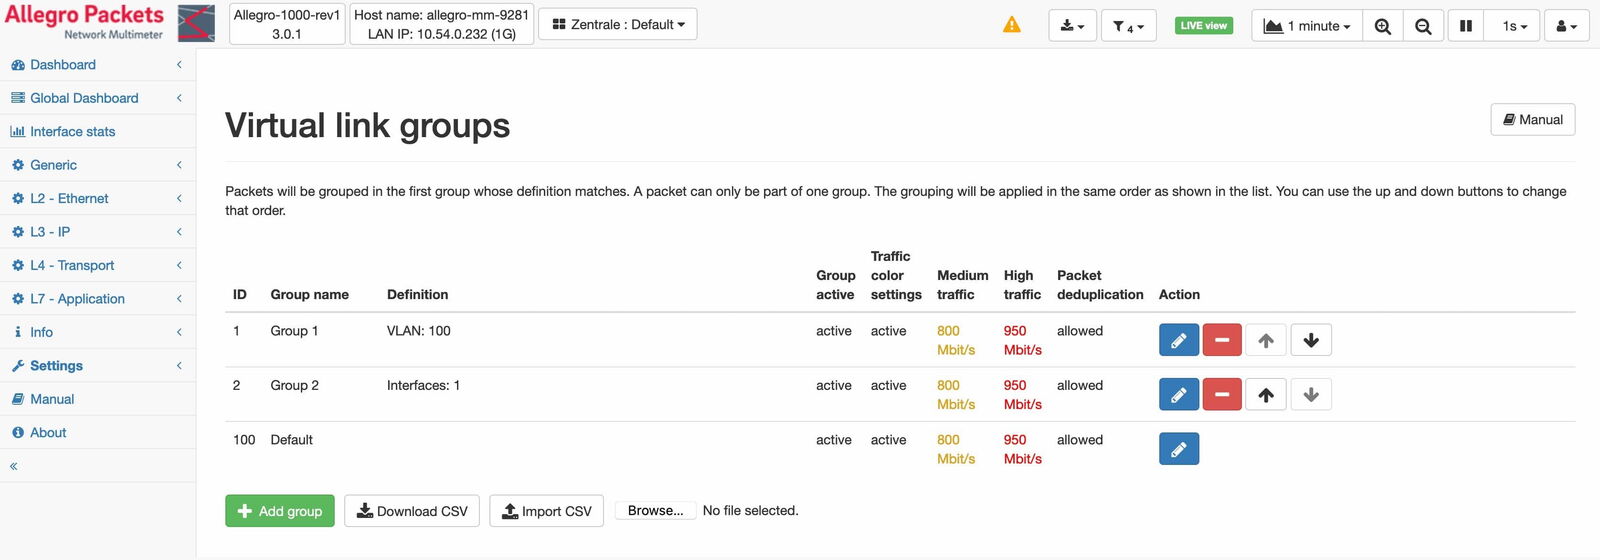The image size is (1600, 560).
Task: Zoom out the time range
Action: [x=1423, y=26]
